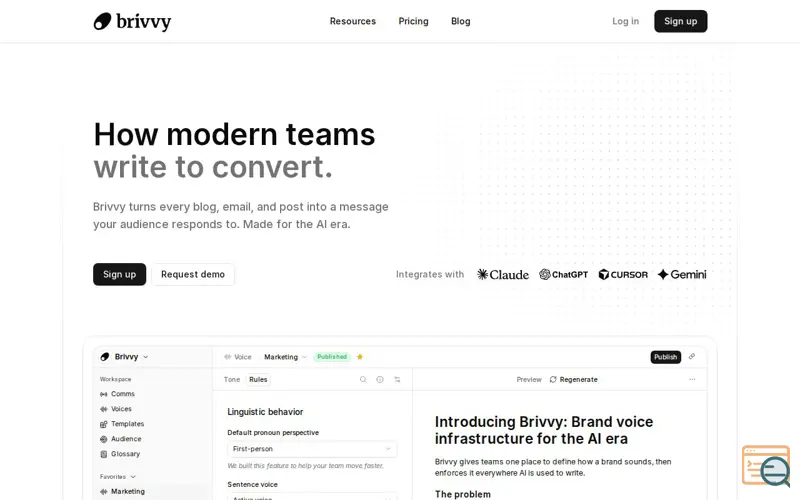Click the Log in link
Viewport: 800px width, 500px height.
(x=626, y=21)
